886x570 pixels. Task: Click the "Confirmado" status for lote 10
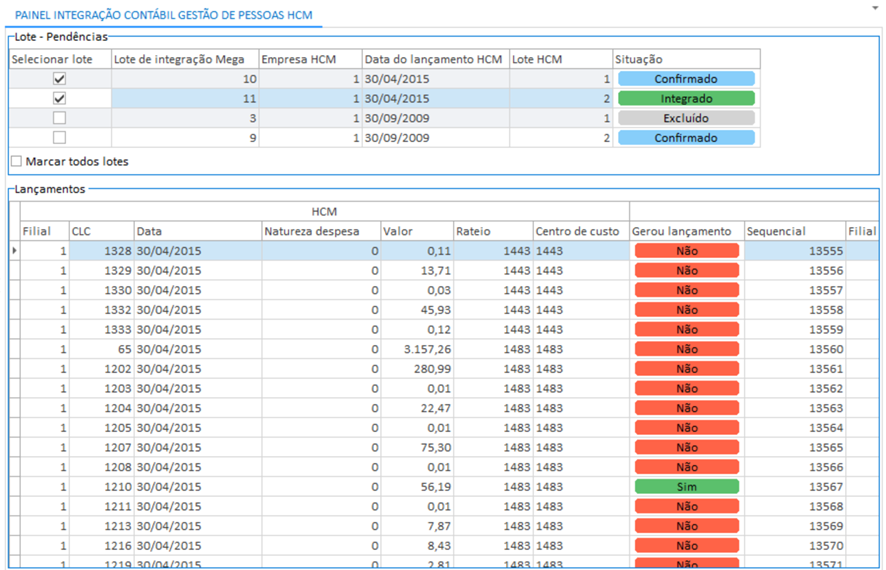(686, 79)
